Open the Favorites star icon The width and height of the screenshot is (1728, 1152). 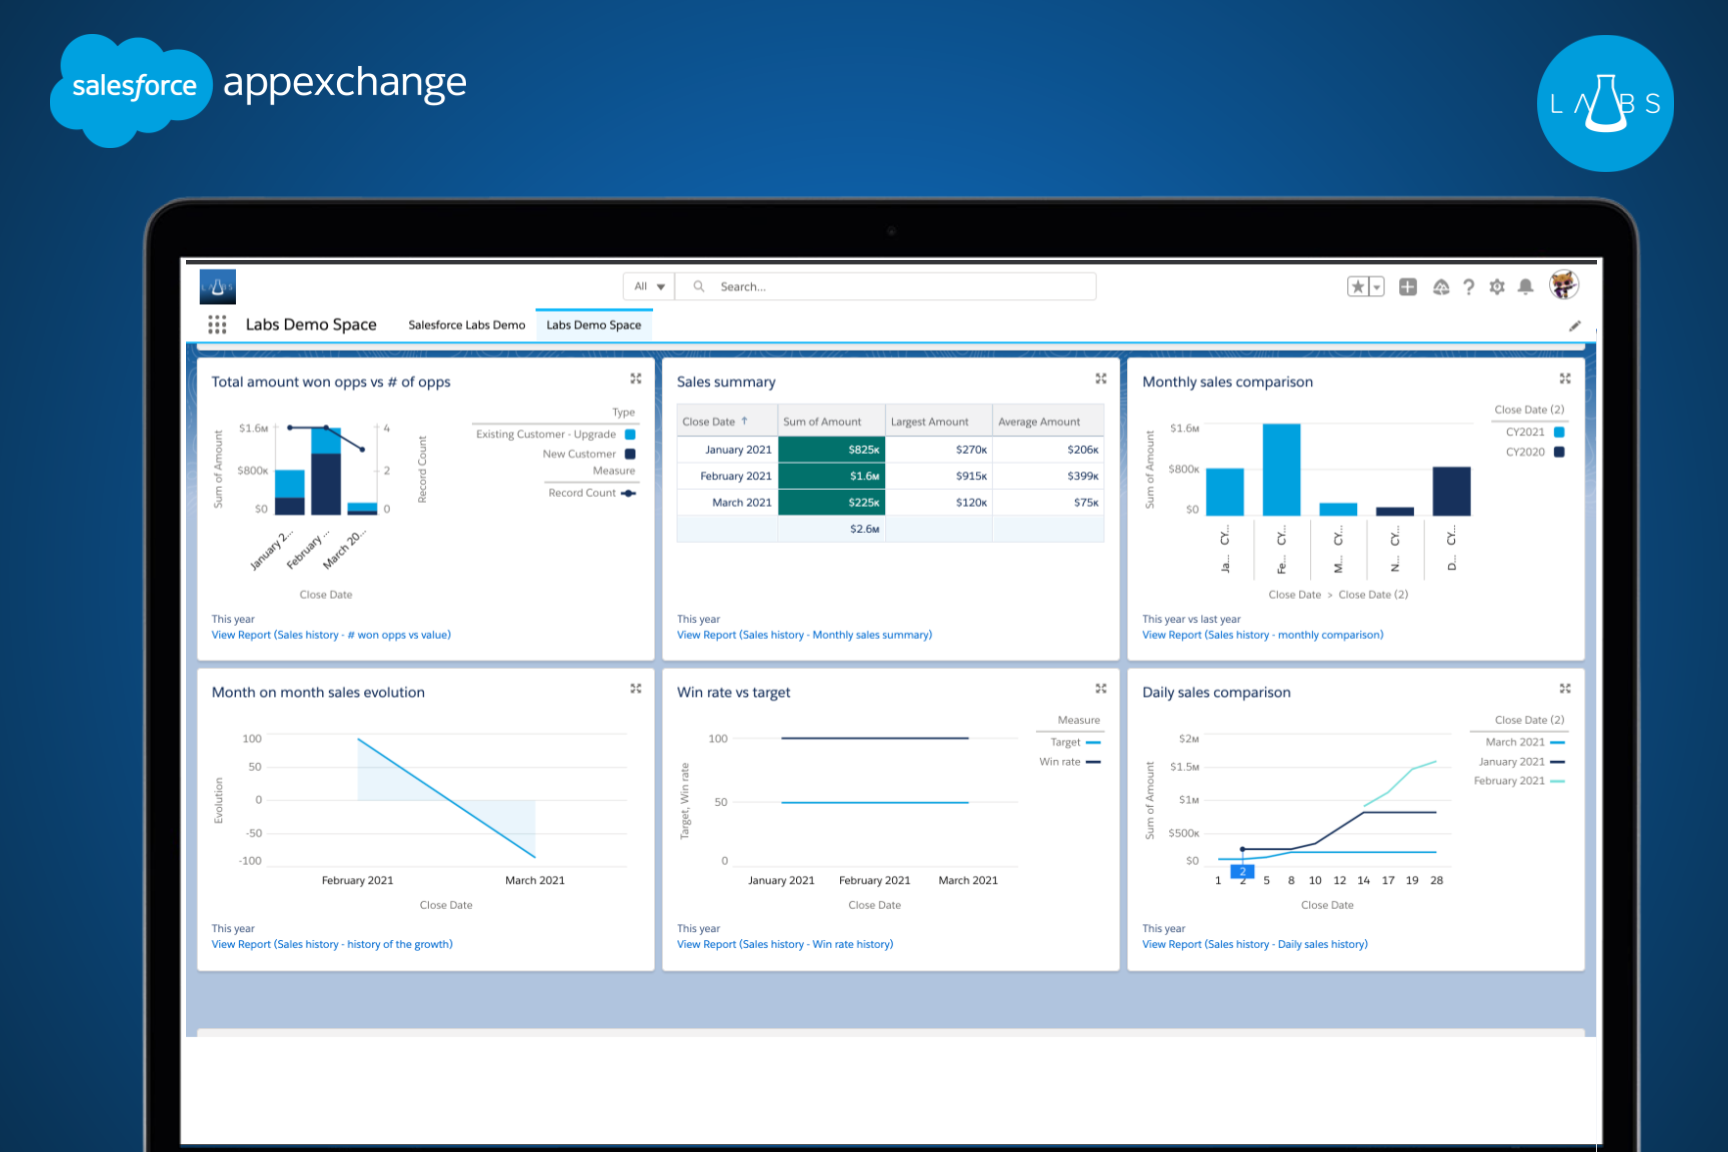pyautogui.click(x=1358, y=286)
